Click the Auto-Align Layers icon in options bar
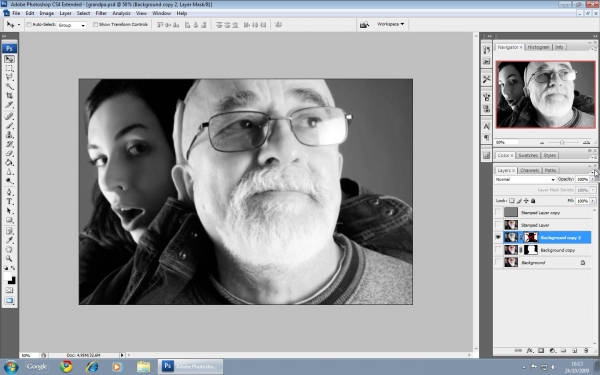The width and height of the screenshot is (600, 375). (x=278, y=24)
